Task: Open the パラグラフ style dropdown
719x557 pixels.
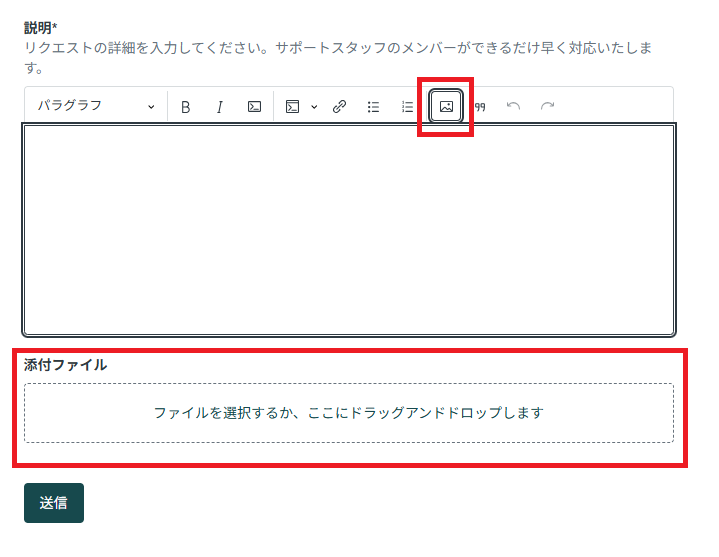Action: pyautogui.click(x=96, y=106)
